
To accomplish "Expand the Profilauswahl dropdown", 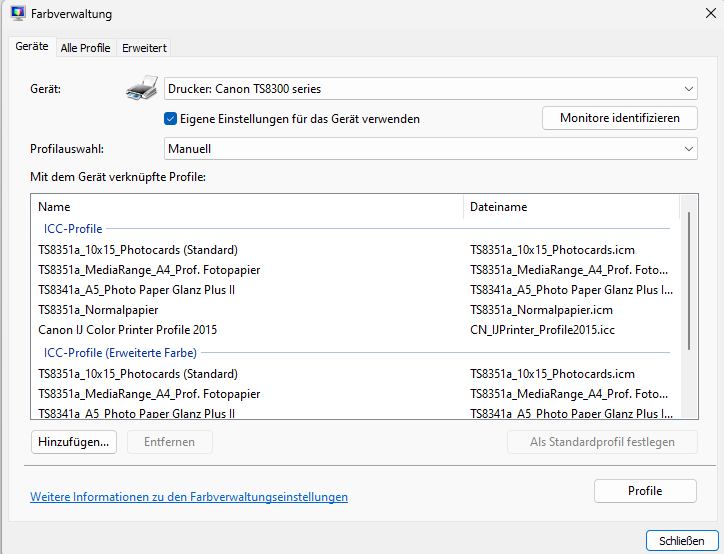I will coord(430,149).
